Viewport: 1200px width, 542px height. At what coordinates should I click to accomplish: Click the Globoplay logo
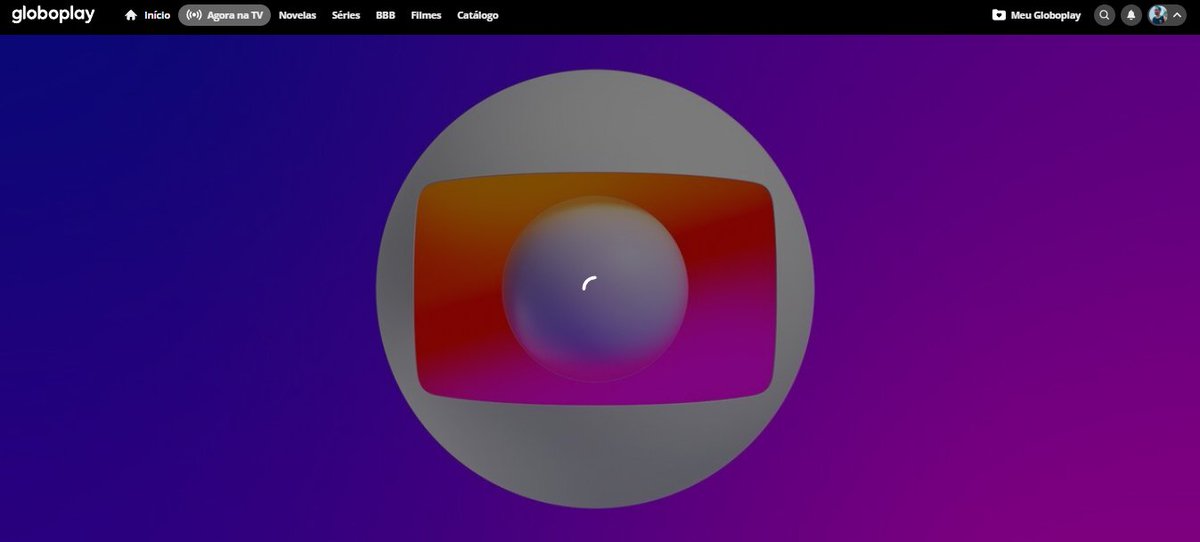click(53, 15)
